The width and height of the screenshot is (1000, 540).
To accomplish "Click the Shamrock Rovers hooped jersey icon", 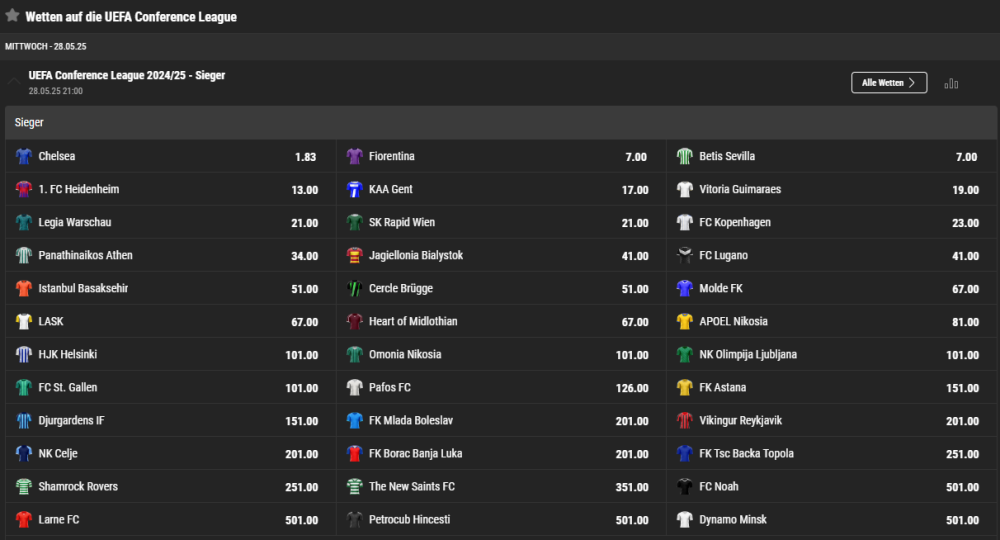I will 24,487.
